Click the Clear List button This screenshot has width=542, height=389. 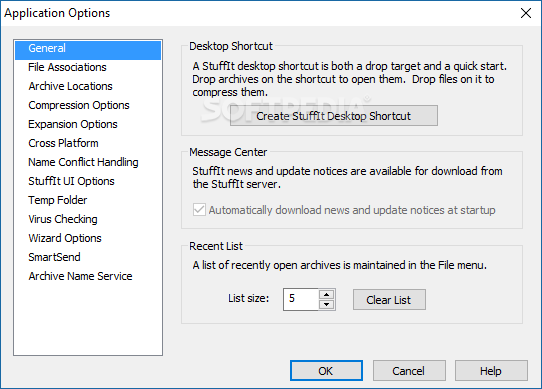coord(389,299)
